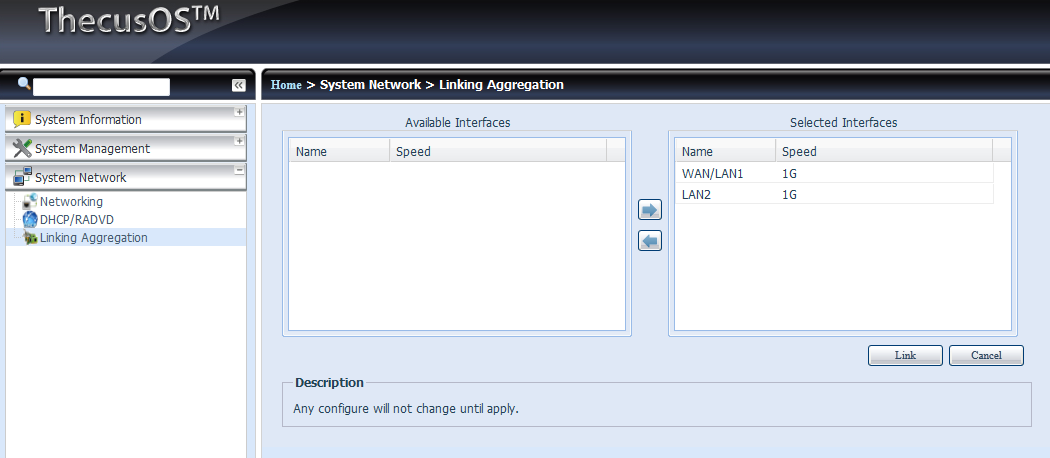
Task: Click the move-left arrow between interface lists
Action: point(650,241)
